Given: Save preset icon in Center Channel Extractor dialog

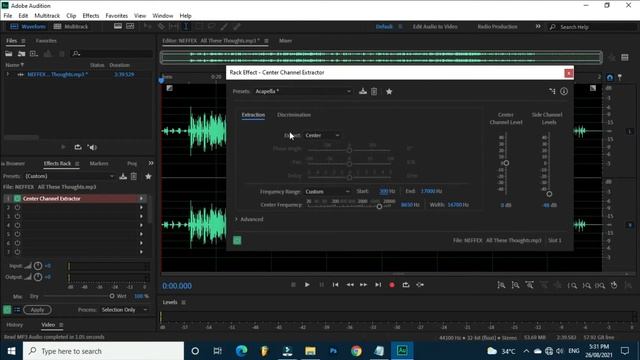Looking at the screenshot, I should point(362,91).
